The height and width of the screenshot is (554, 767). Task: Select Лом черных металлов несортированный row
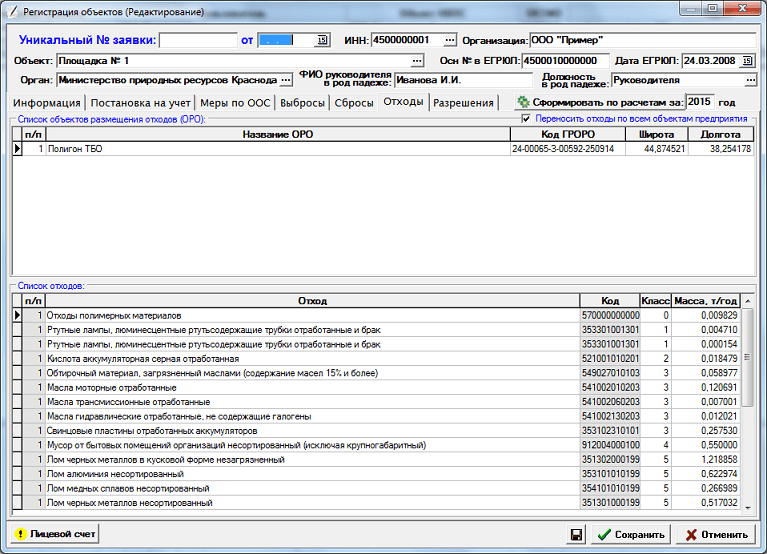(x=376, y=503)
